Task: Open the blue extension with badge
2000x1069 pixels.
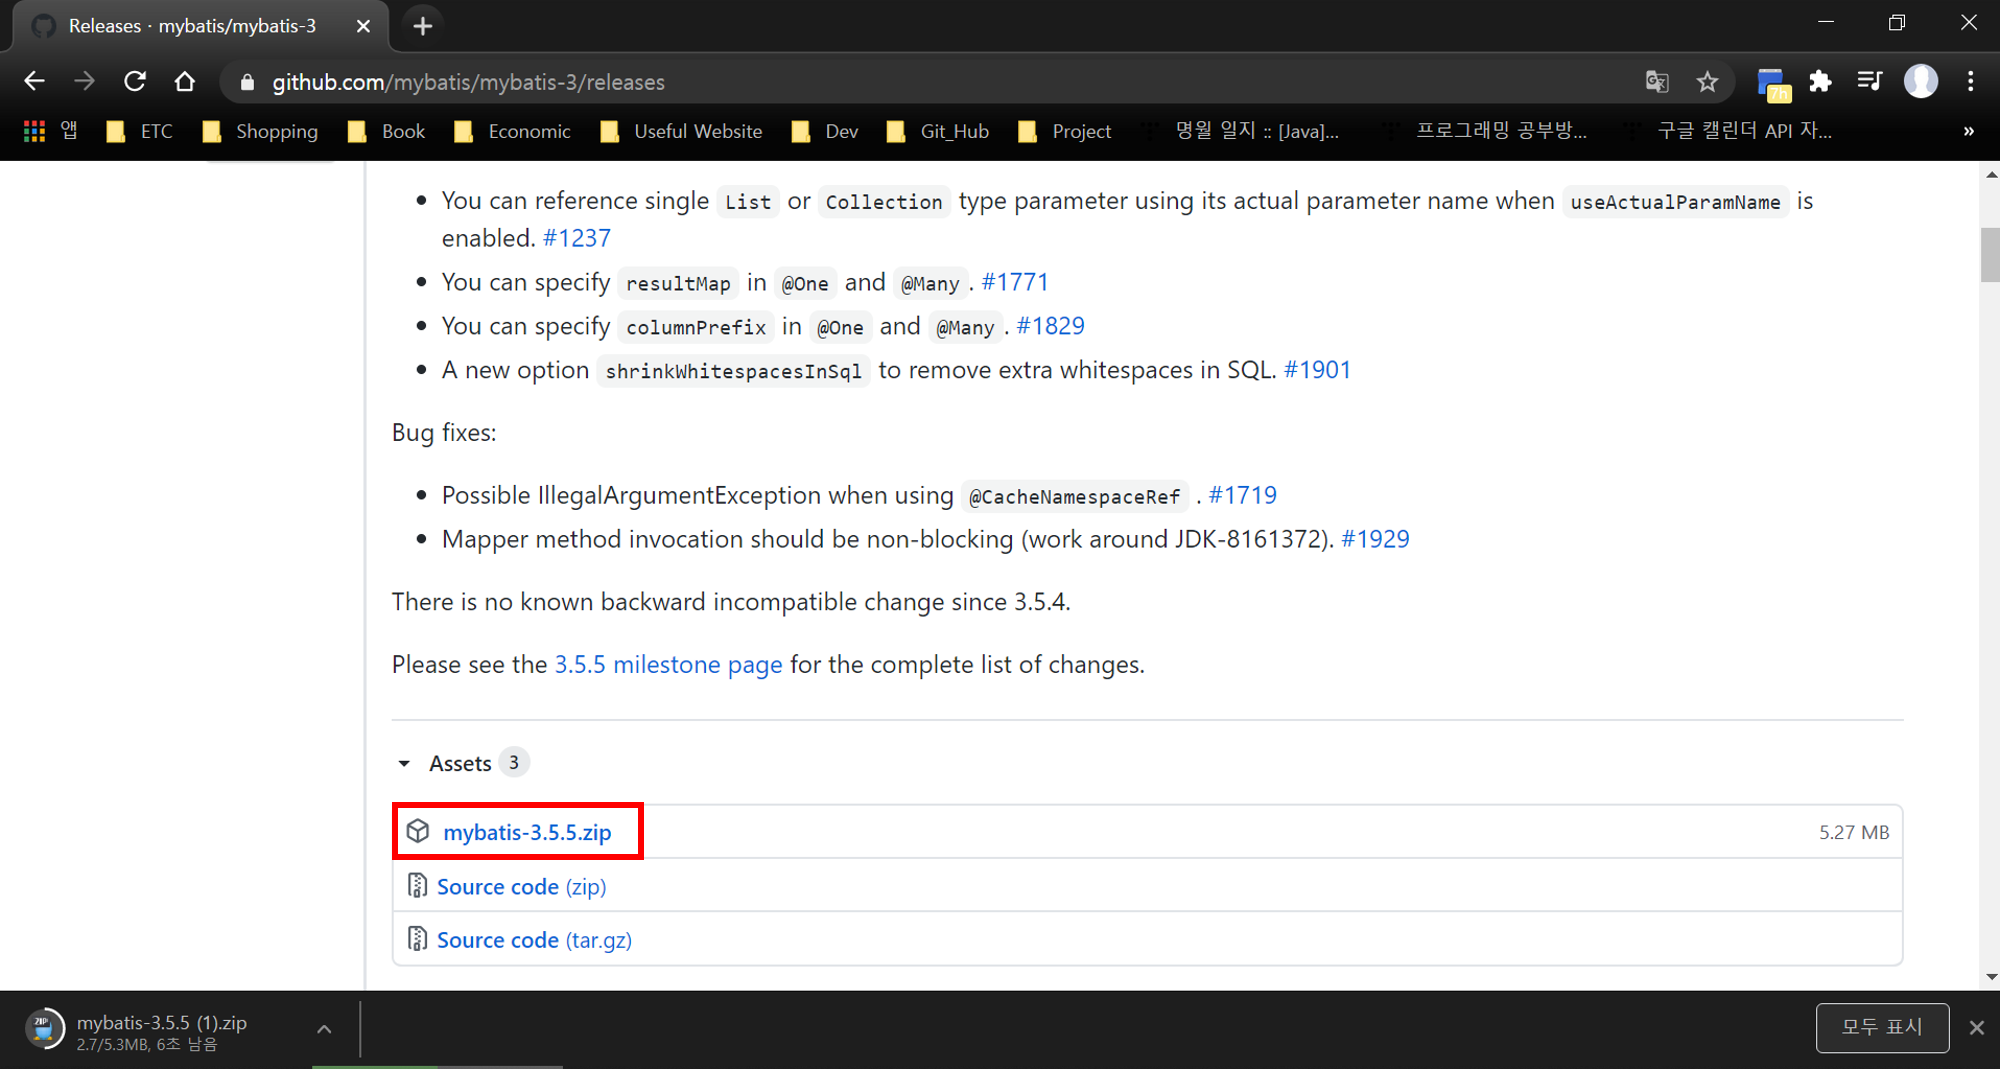Action: pyautogui.click(x=1772, y=84)
